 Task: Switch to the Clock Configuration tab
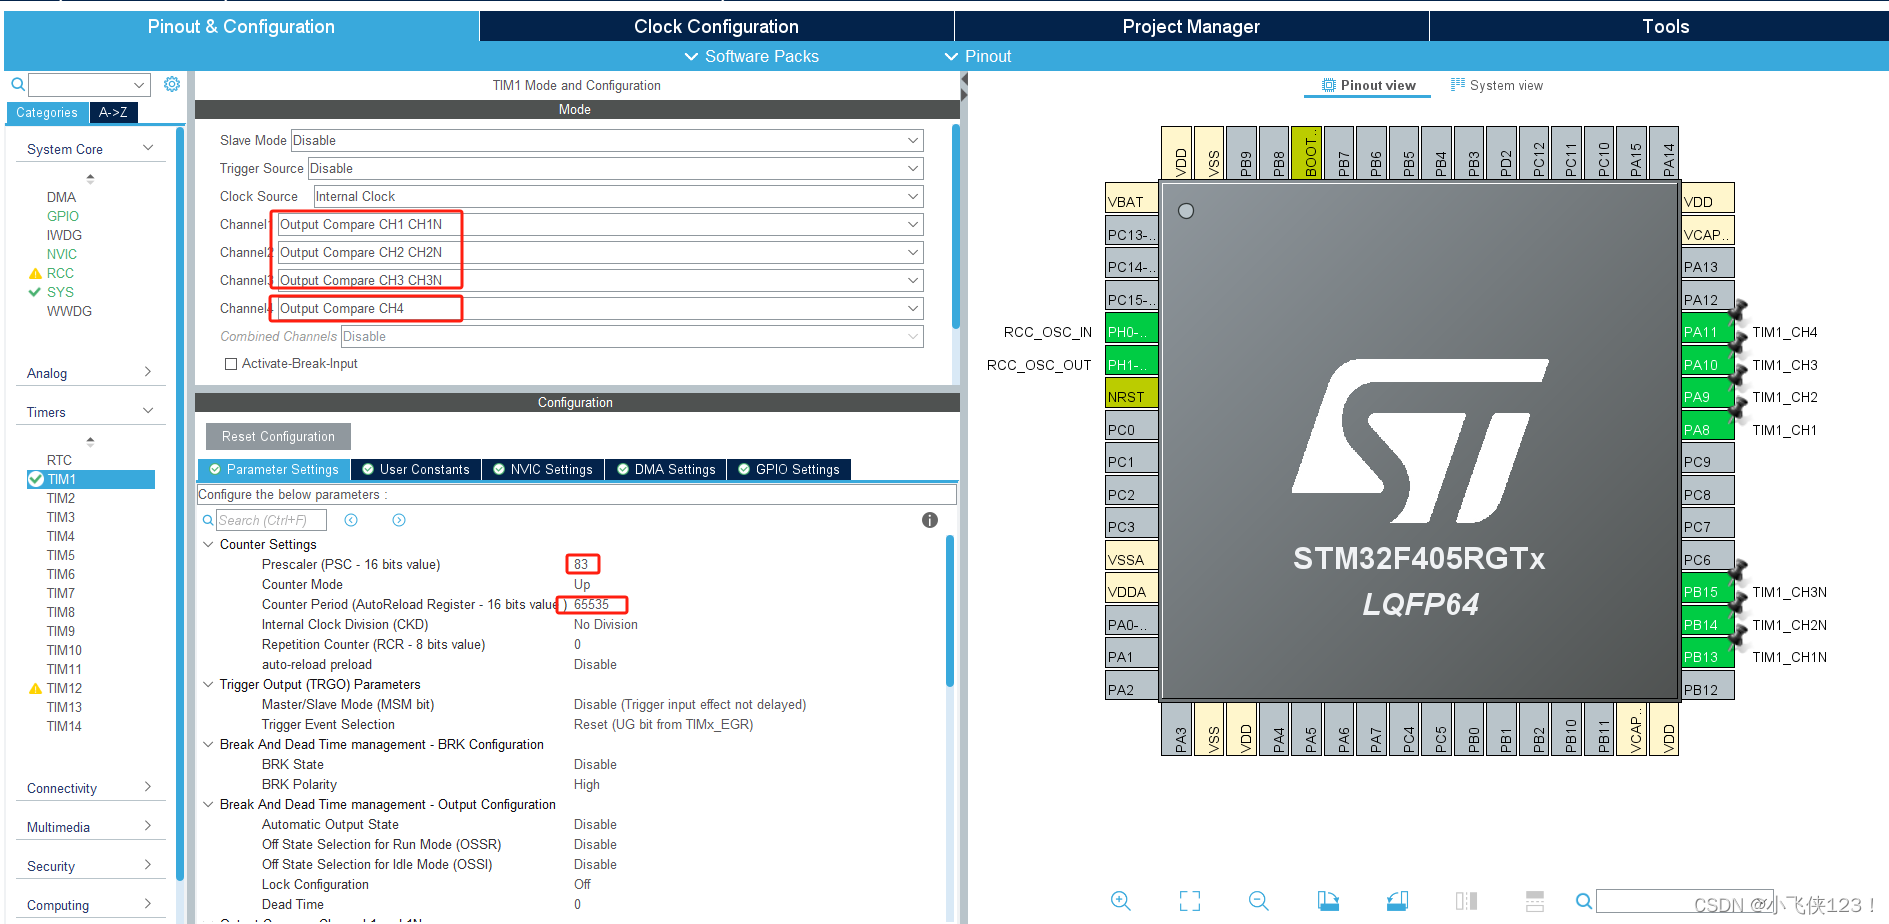point(715,26)
